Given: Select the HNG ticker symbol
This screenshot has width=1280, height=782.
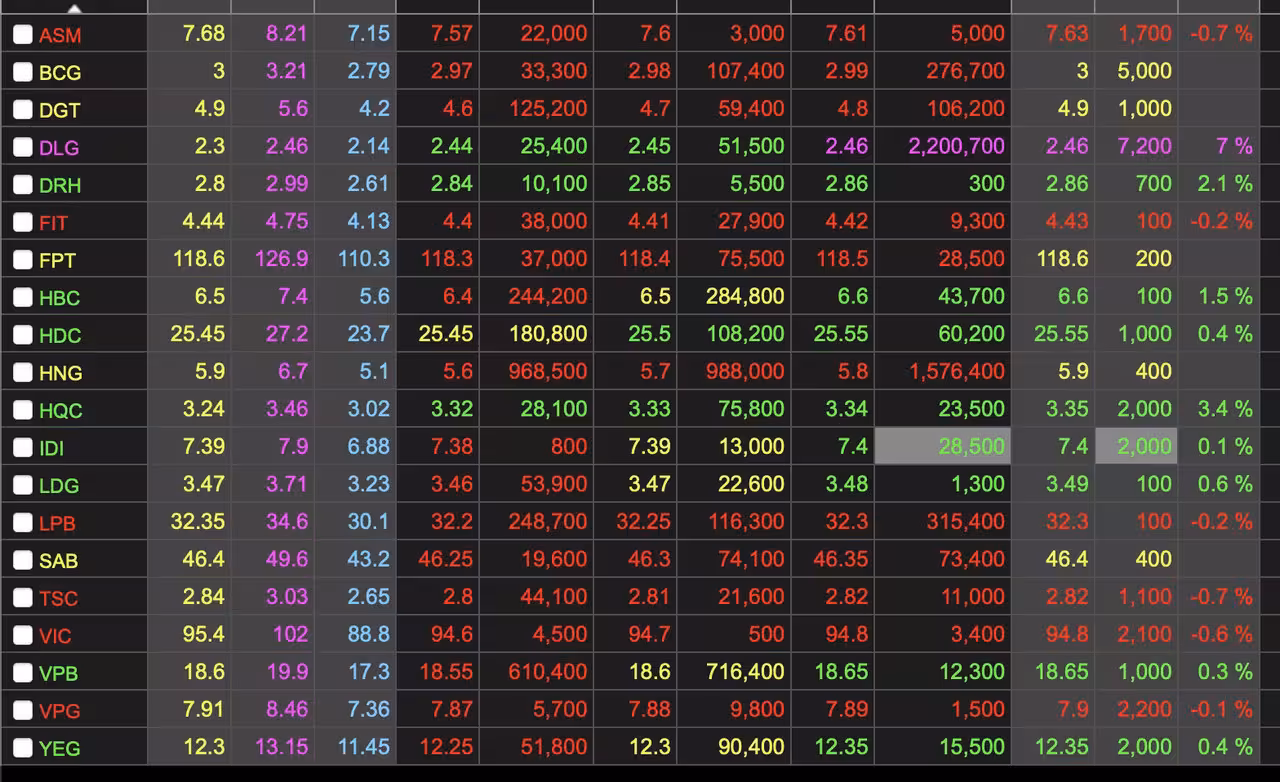Looking at the screenshot, I should [x=61, y=373].
